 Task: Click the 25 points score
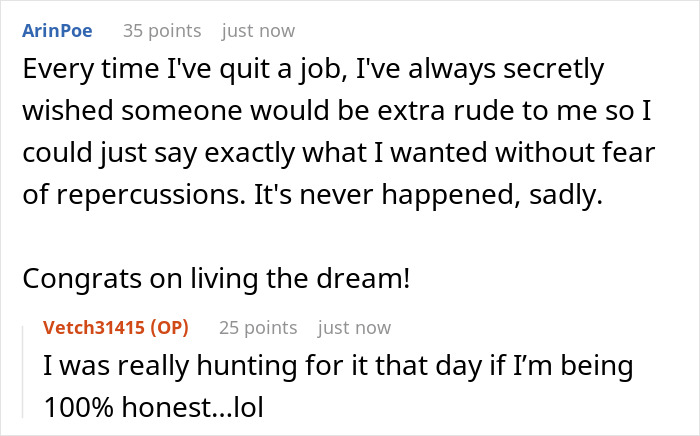tap(257, 328)
